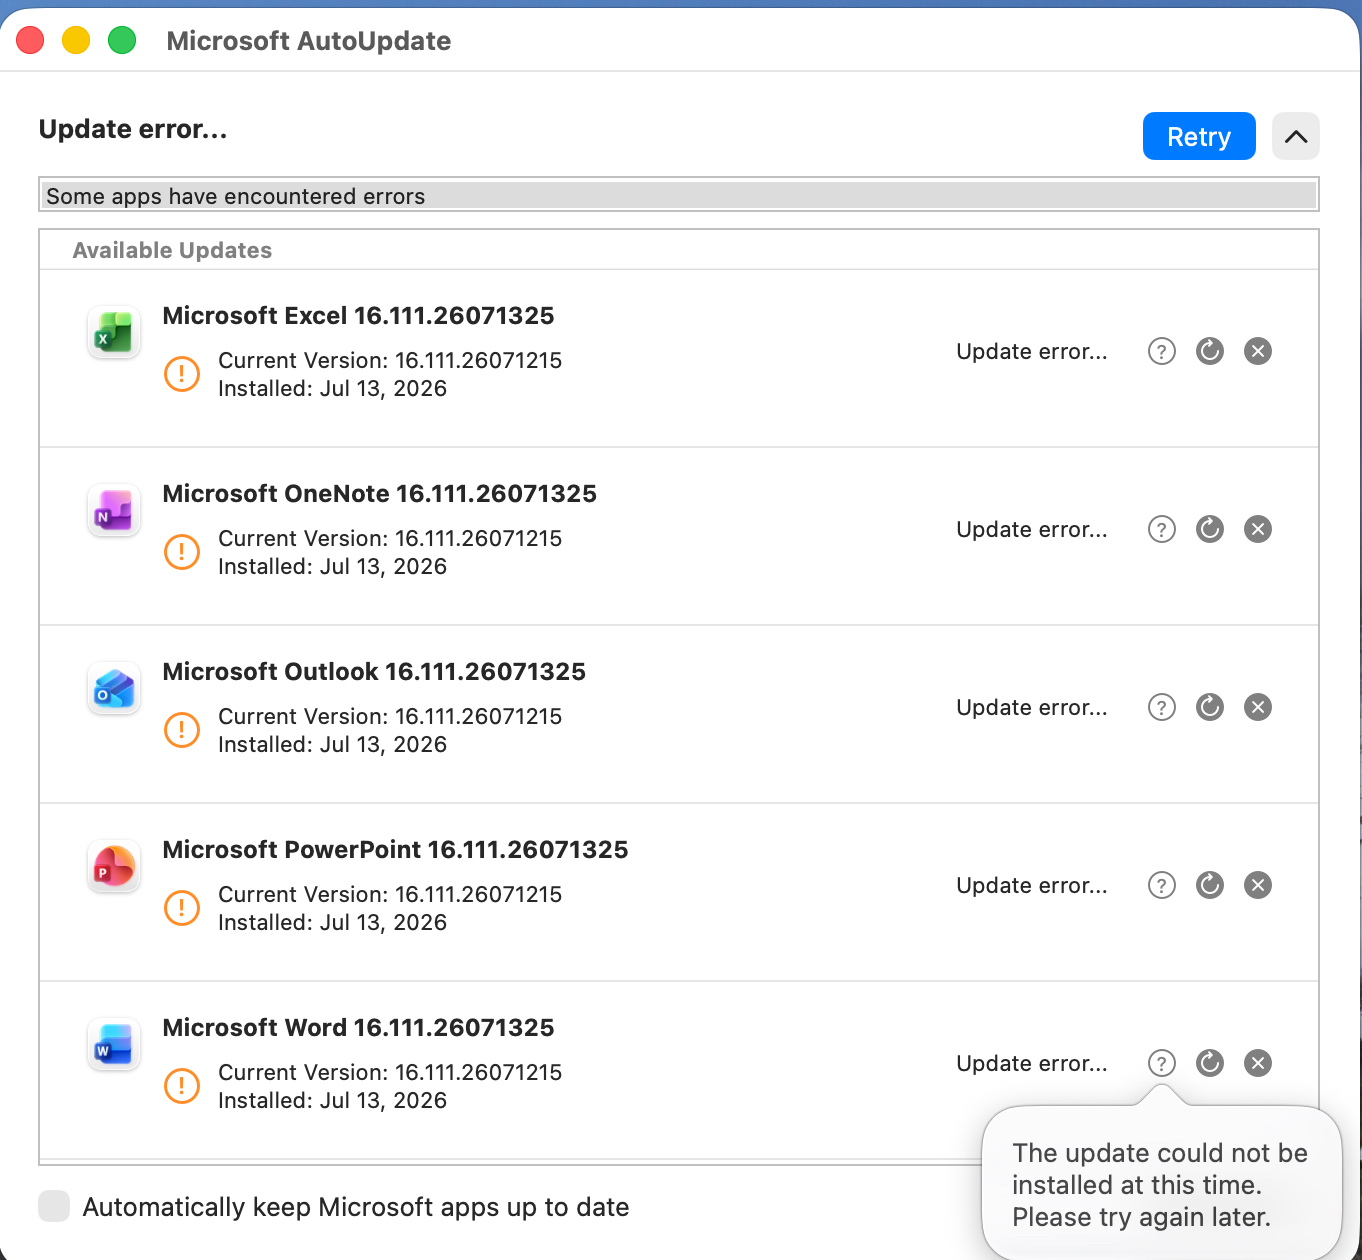This screenshot has height=1260, width=1362.
Task: Click the tooltip 'The update could not be installed'
Action: pos(1160,1184)
